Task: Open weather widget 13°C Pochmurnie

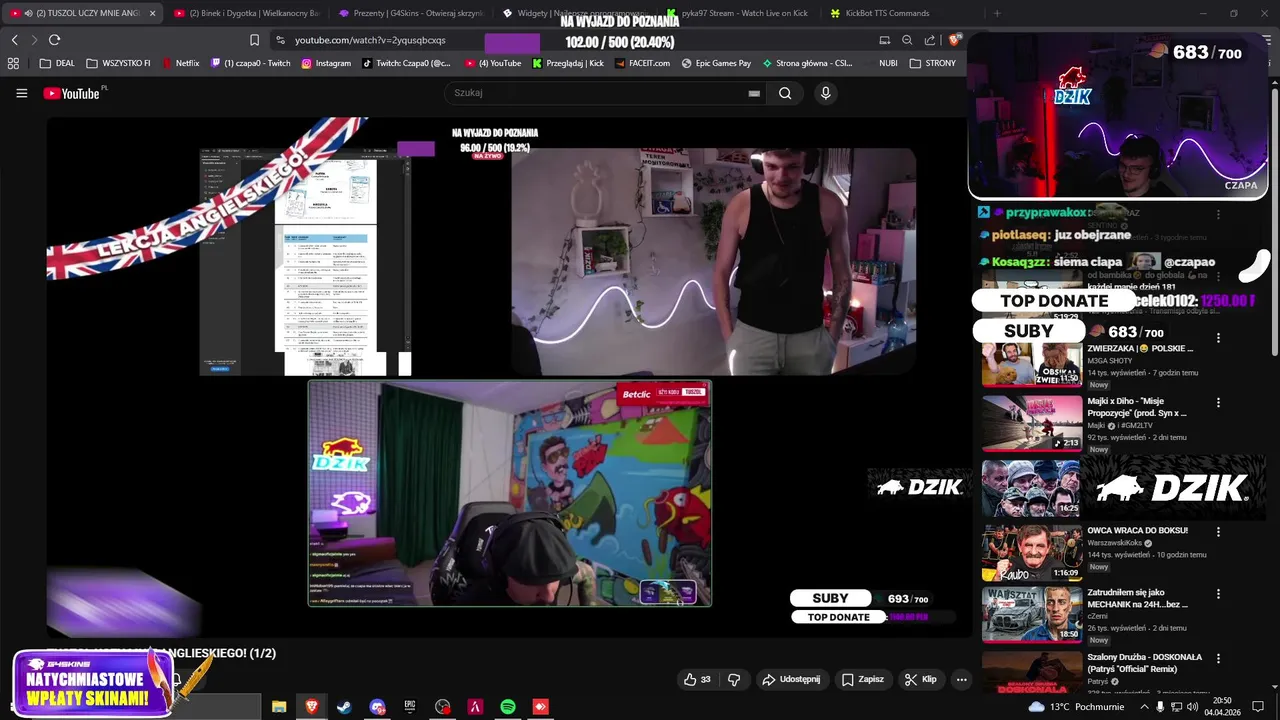Action: [x=1075, y=707]
